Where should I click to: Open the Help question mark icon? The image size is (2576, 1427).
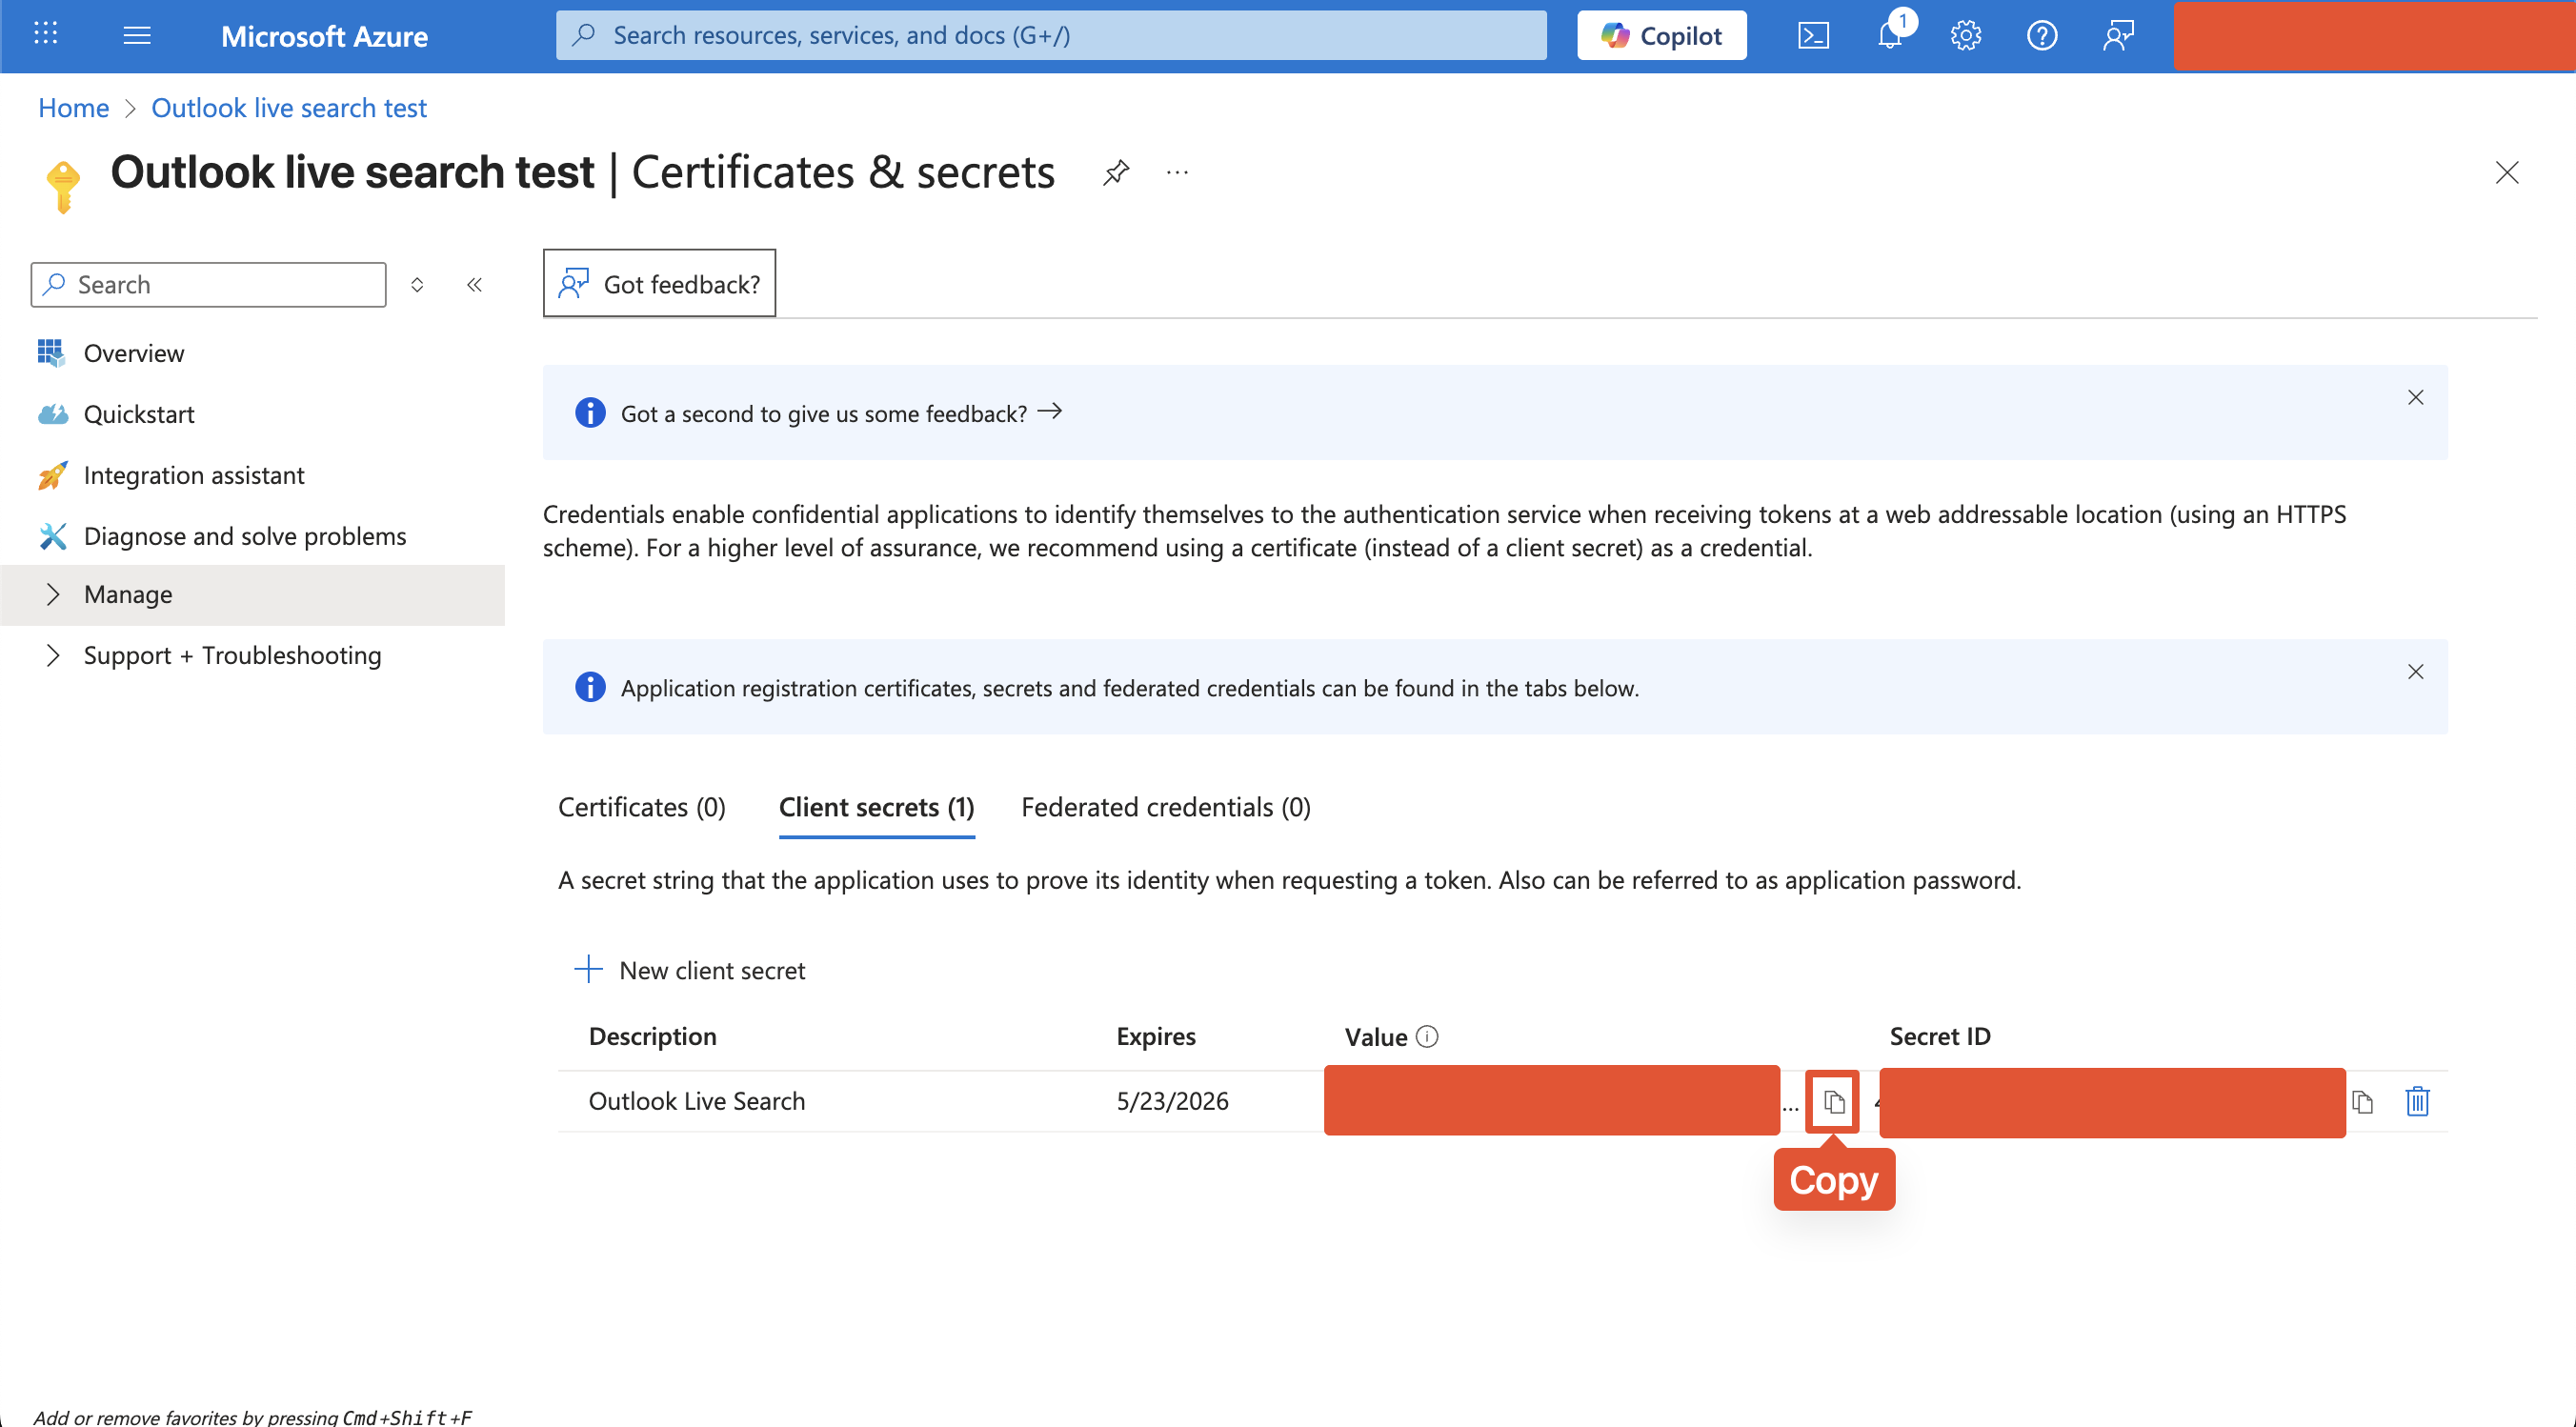(x=2041, y=36)
